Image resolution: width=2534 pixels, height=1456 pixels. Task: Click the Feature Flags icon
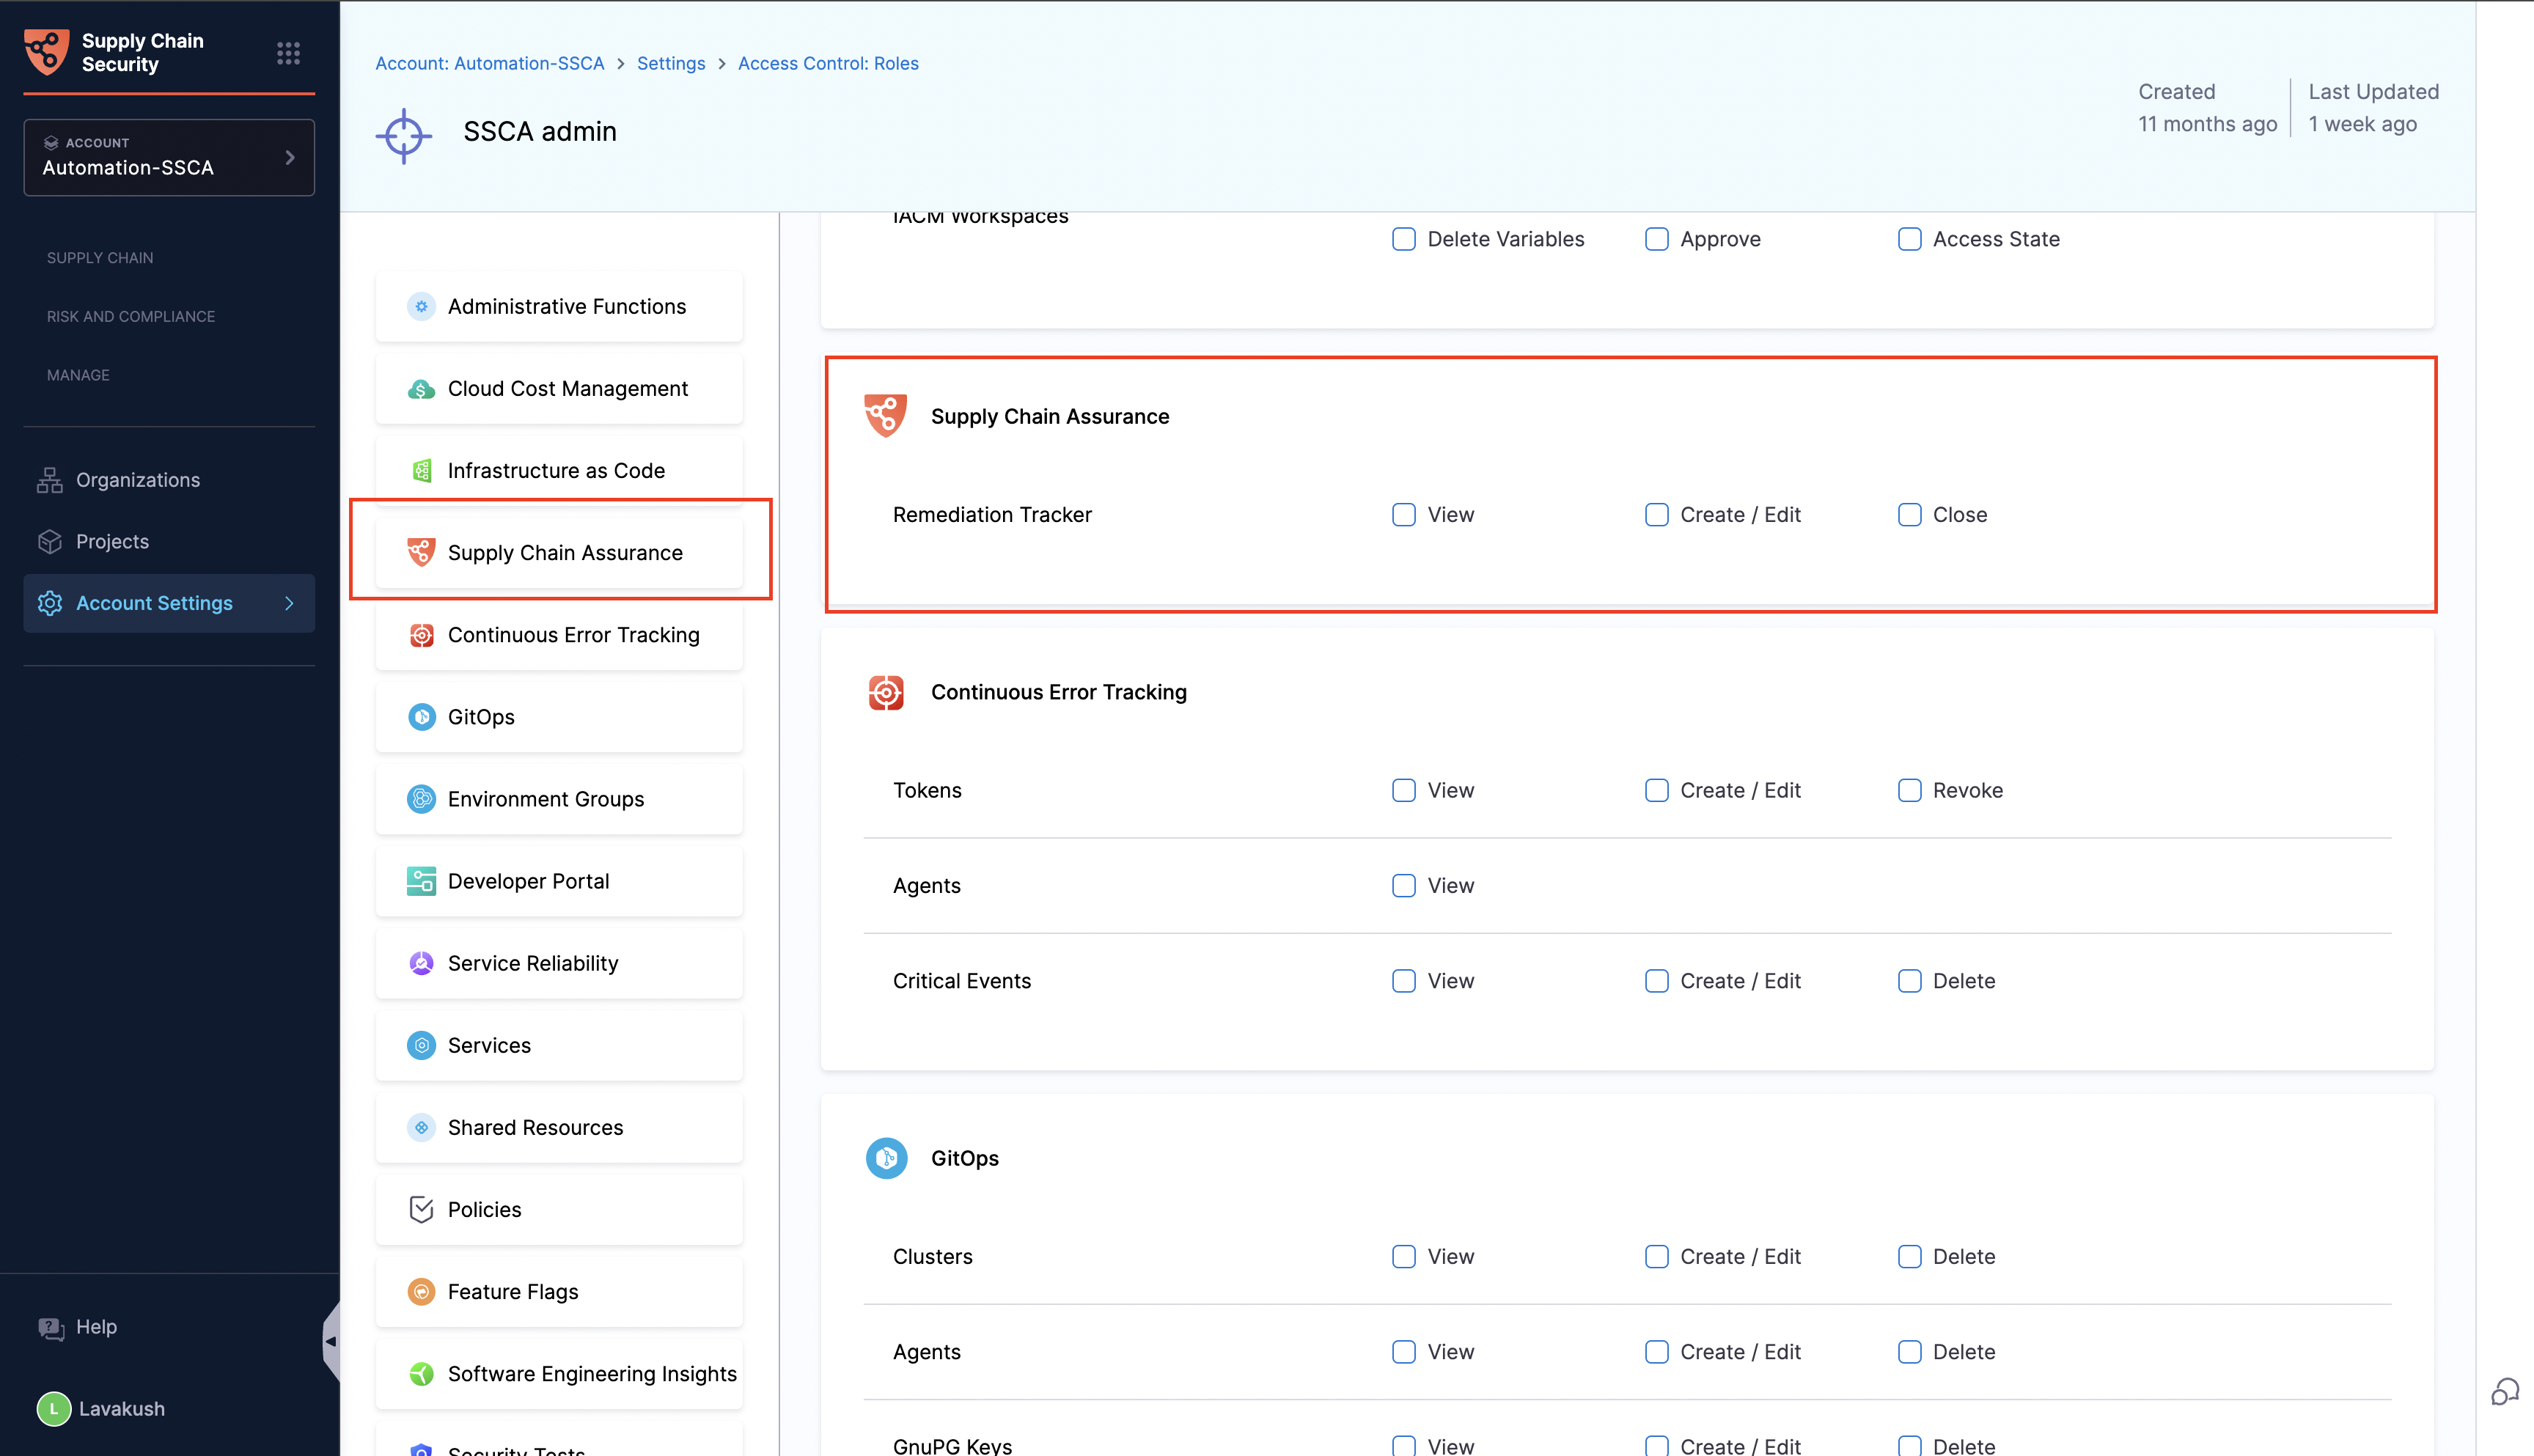[x=421, y=1292]
